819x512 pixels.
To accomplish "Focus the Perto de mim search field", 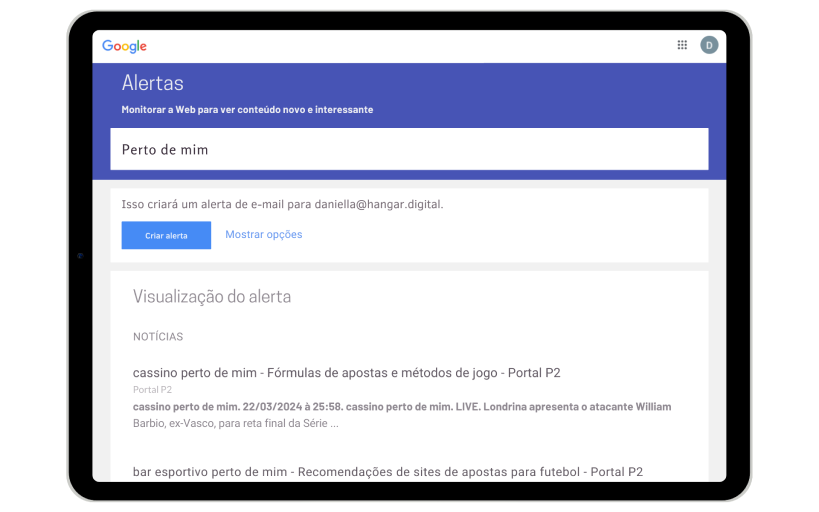I will point(410,149).
